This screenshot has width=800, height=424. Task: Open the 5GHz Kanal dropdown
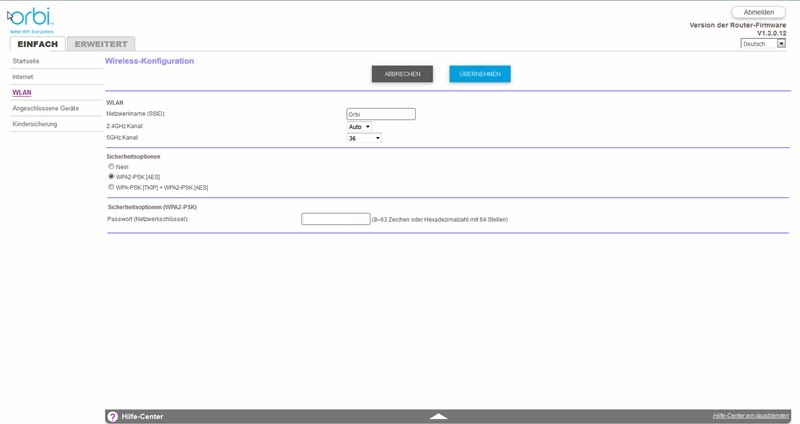pyautogui.click(x=364, y=138)
